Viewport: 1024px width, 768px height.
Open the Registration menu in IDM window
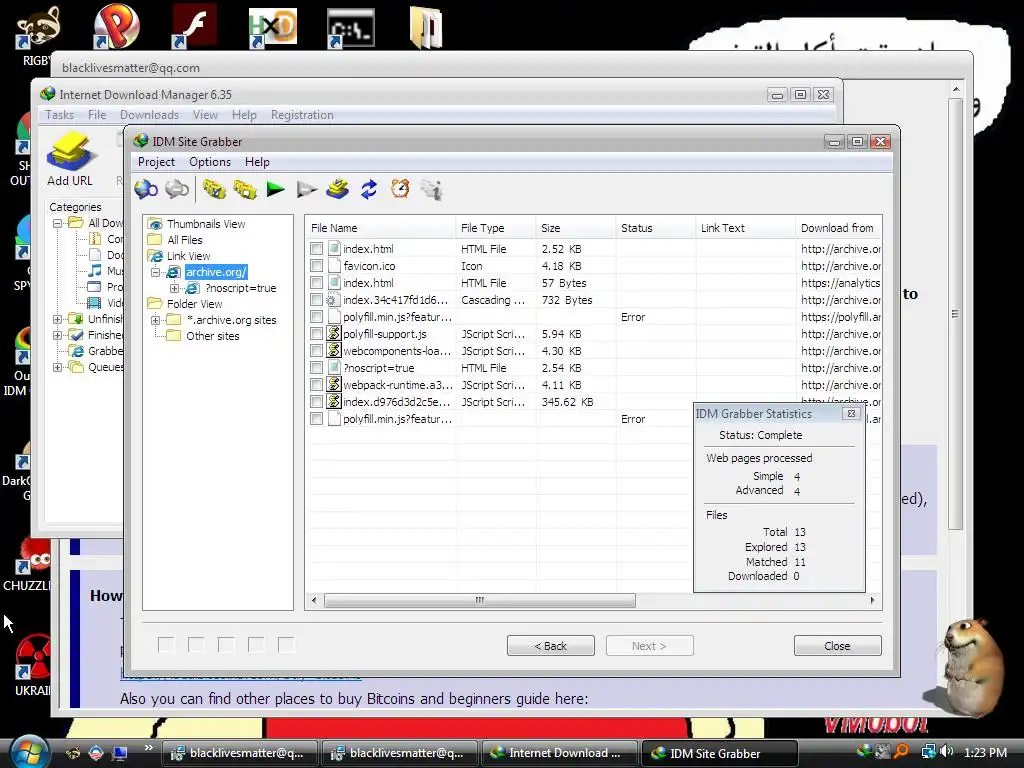pyautogui.click(x=302, y=115)
